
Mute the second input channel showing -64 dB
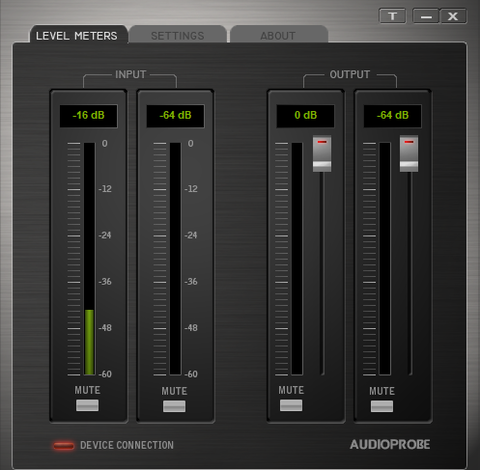[174, 406]
